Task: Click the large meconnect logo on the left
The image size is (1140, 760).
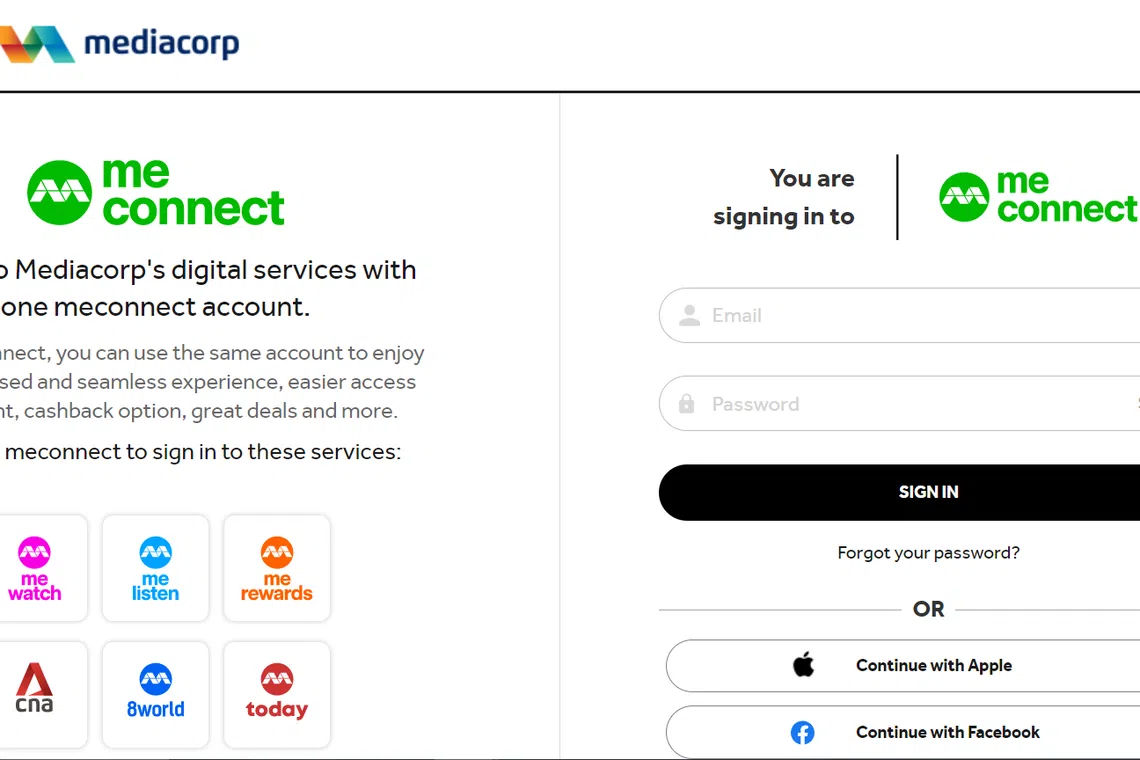Action: tap(157, 192)
